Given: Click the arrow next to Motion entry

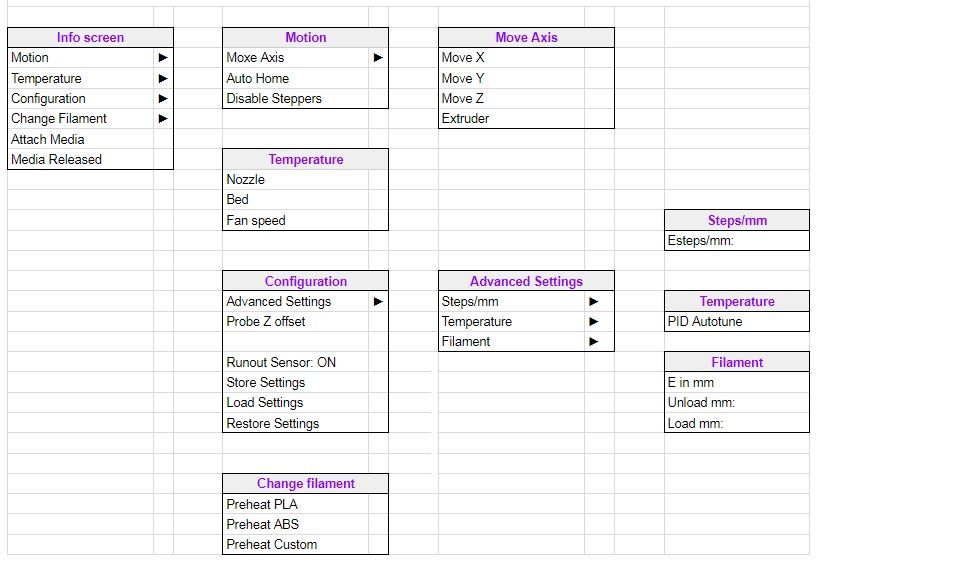Looking at the screenshot, I should [163, 57].
